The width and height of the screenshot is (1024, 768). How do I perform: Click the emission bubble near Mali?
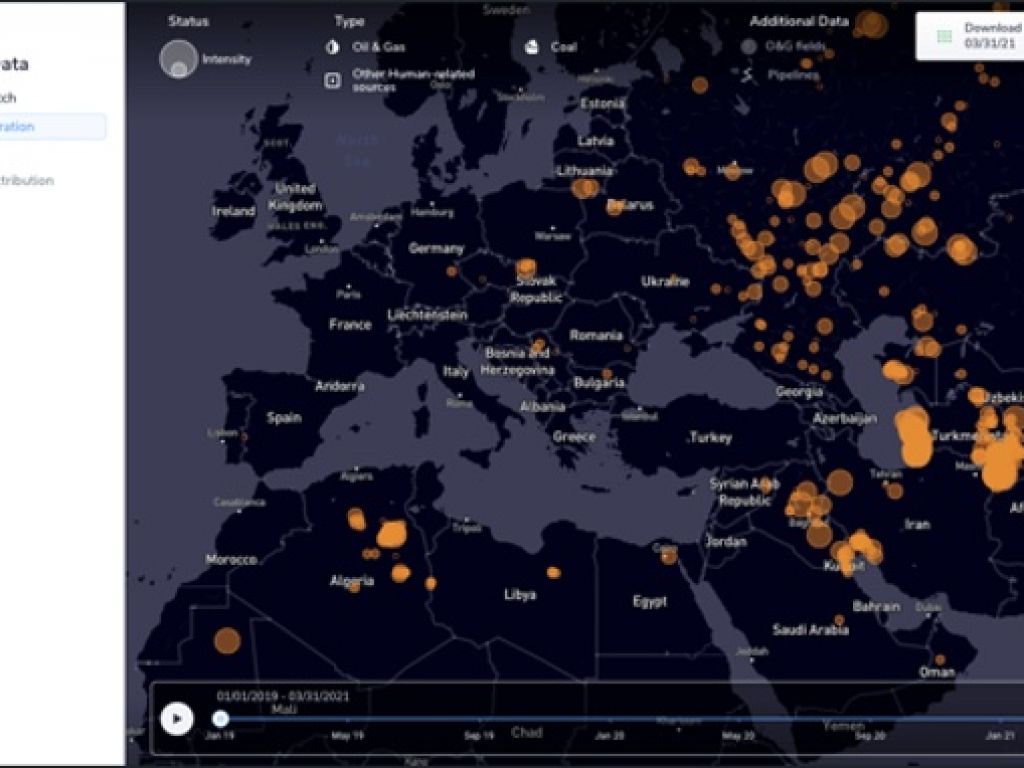pos(227,641)
